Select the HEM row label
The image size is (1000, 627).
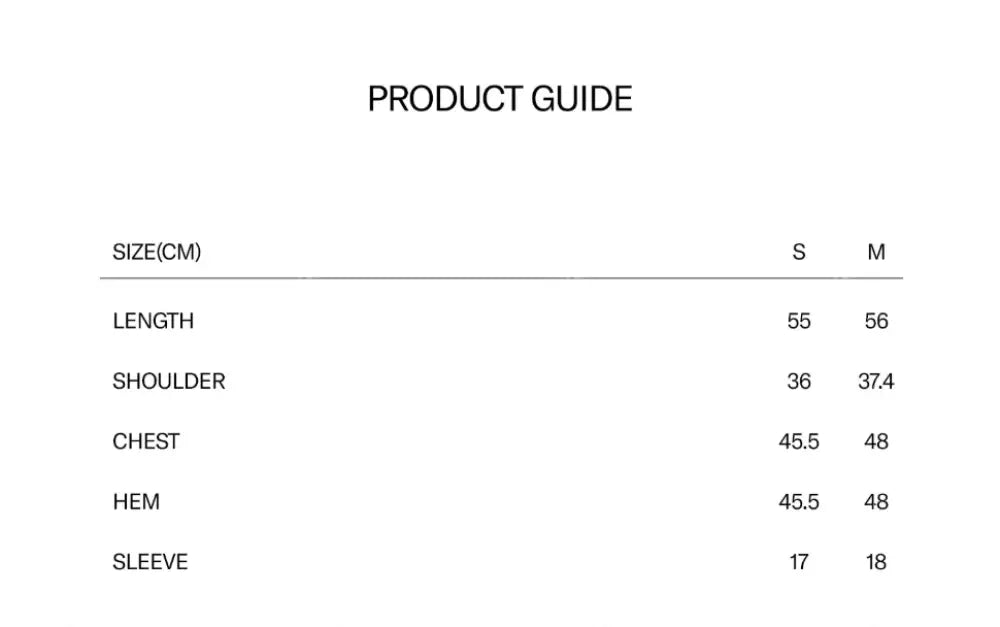coord(136,501)
